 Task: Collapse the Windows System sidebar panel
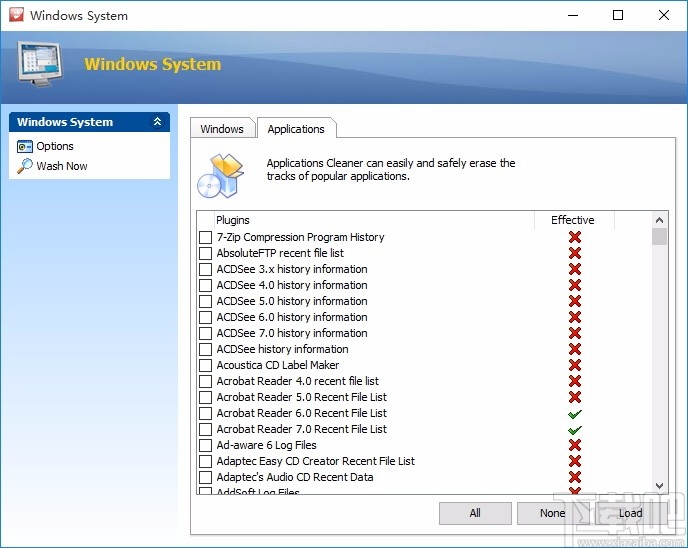pyautogui.click(x=157, y=122)
